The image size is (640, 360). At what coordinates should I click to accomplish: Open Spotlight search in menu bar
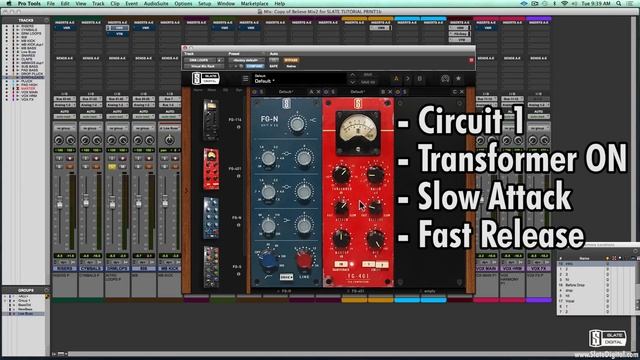619,3
